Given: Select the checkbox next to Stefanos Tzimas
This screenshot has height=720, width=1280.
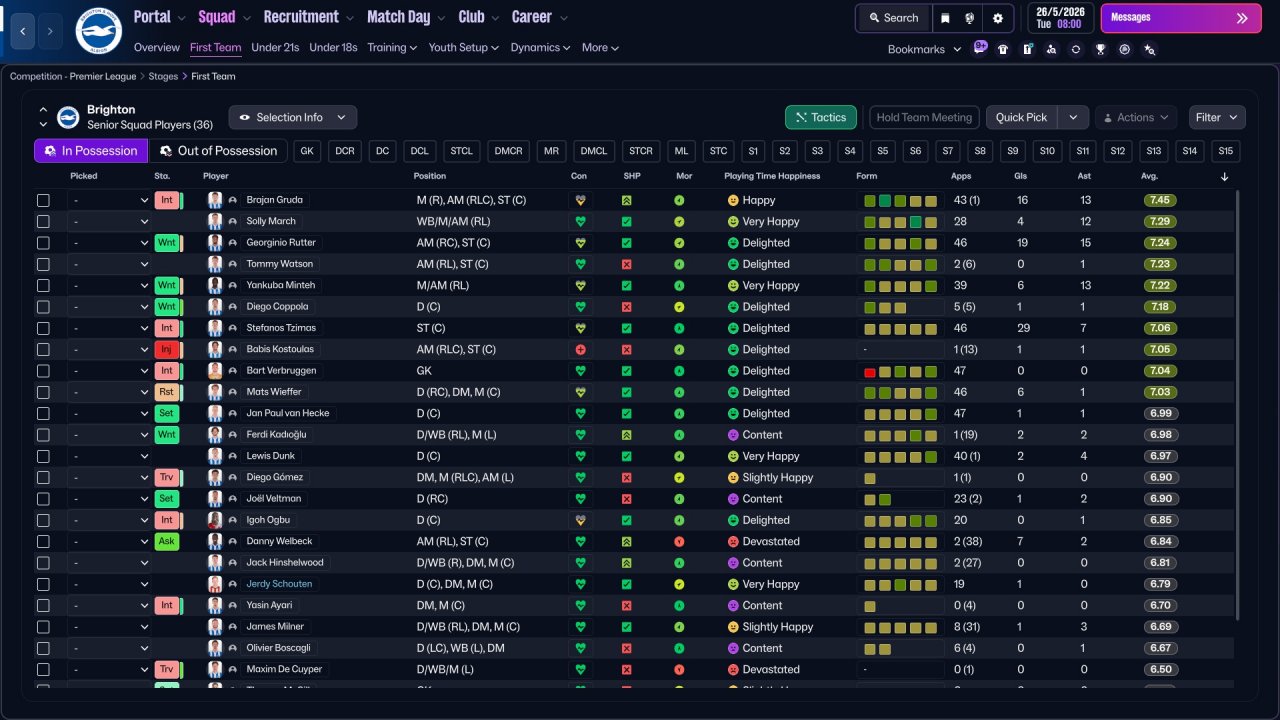Looking at the screenshot, I should coord(43,328).
